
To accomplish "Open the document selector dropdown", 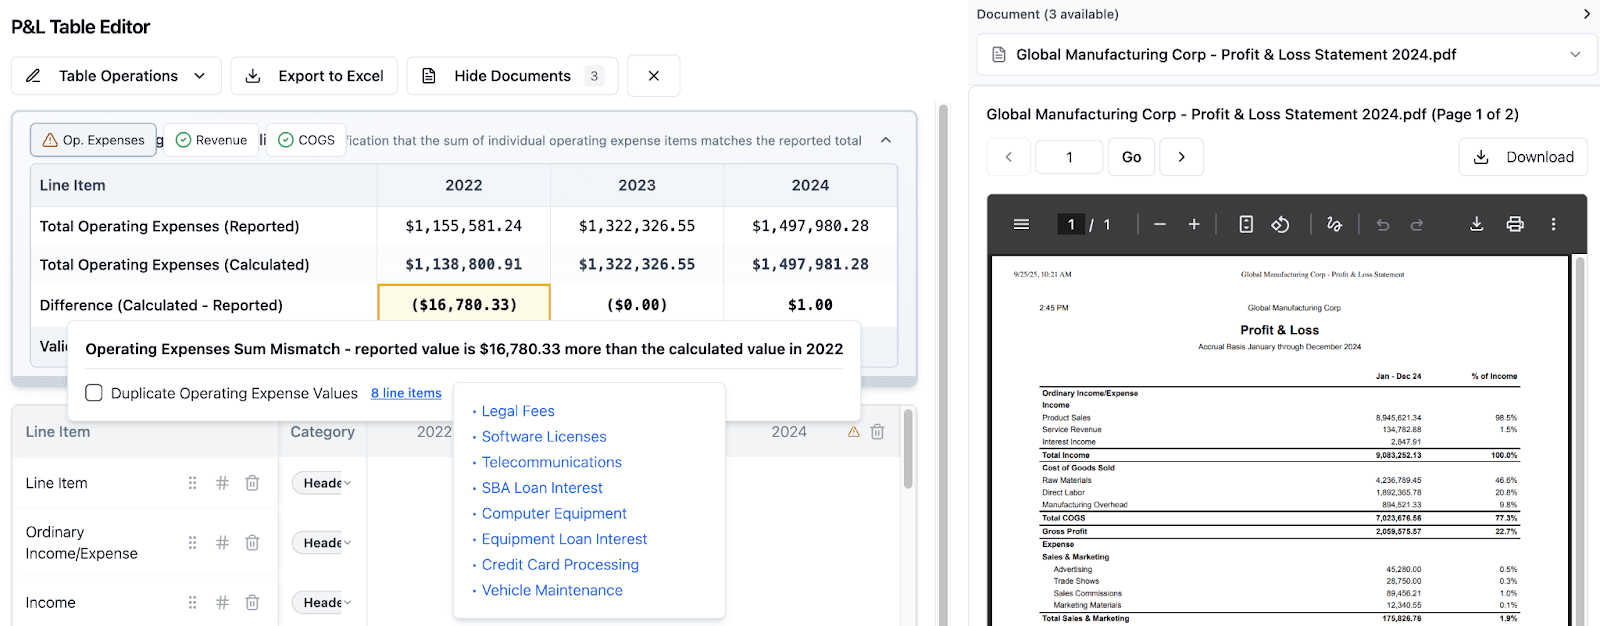I will (x=1287, y=55).
